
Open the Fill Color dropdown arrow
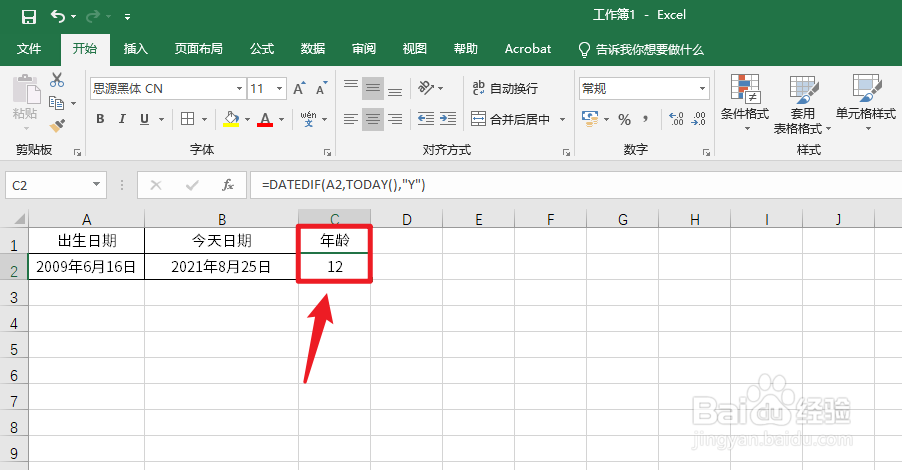coord(247,119)
